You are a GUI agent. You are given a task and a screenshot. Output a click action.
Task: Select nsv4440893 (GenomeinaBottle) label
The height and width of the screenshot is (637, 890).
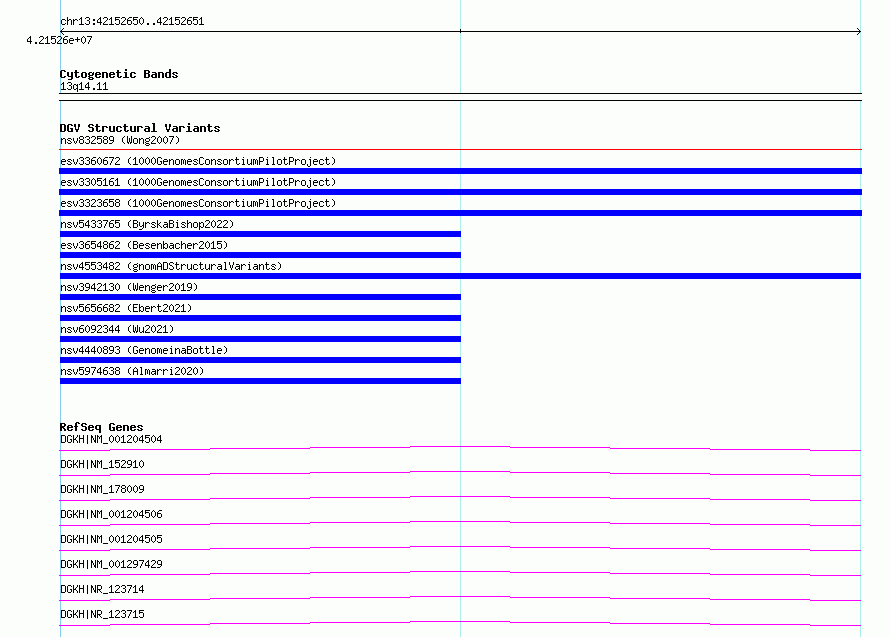coord(144,350)
